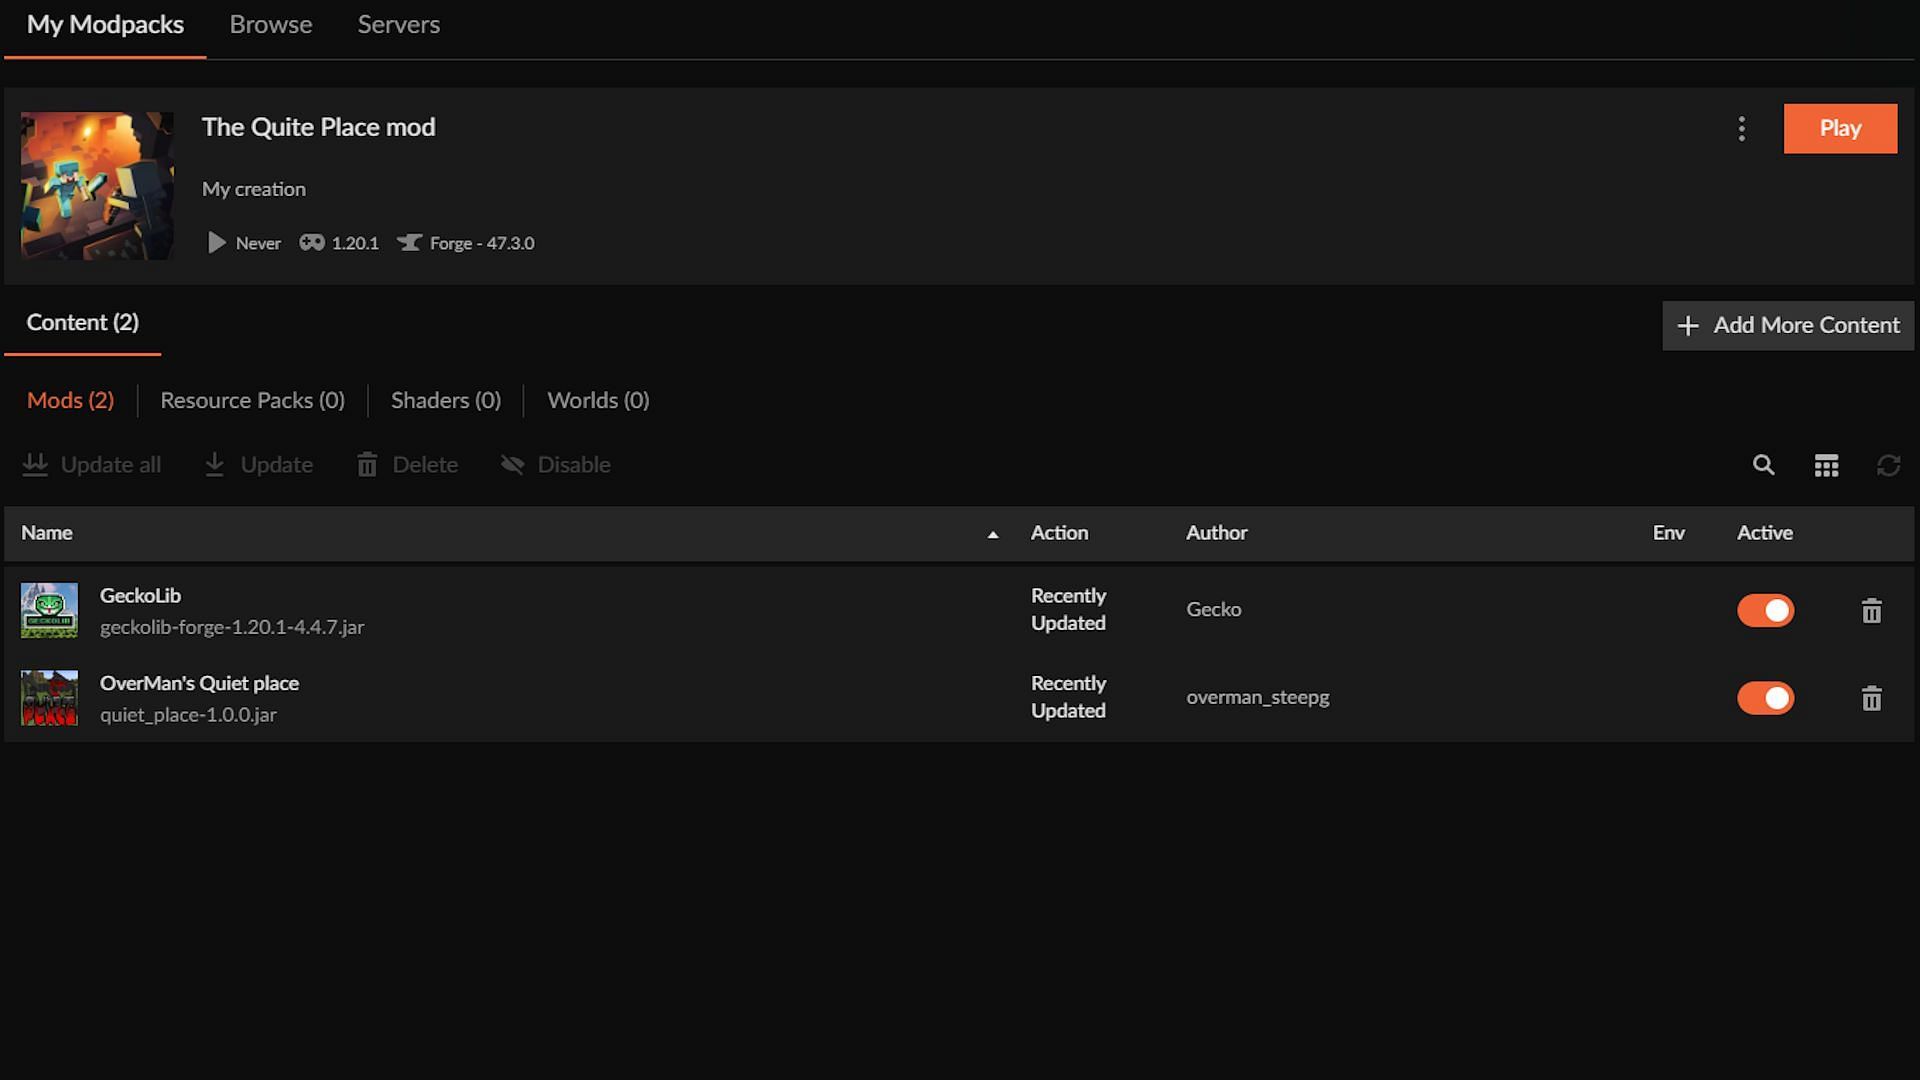Click the refresh/sync icon
This screenshot has width=1920, height=1080.
tap(1888, 464)
